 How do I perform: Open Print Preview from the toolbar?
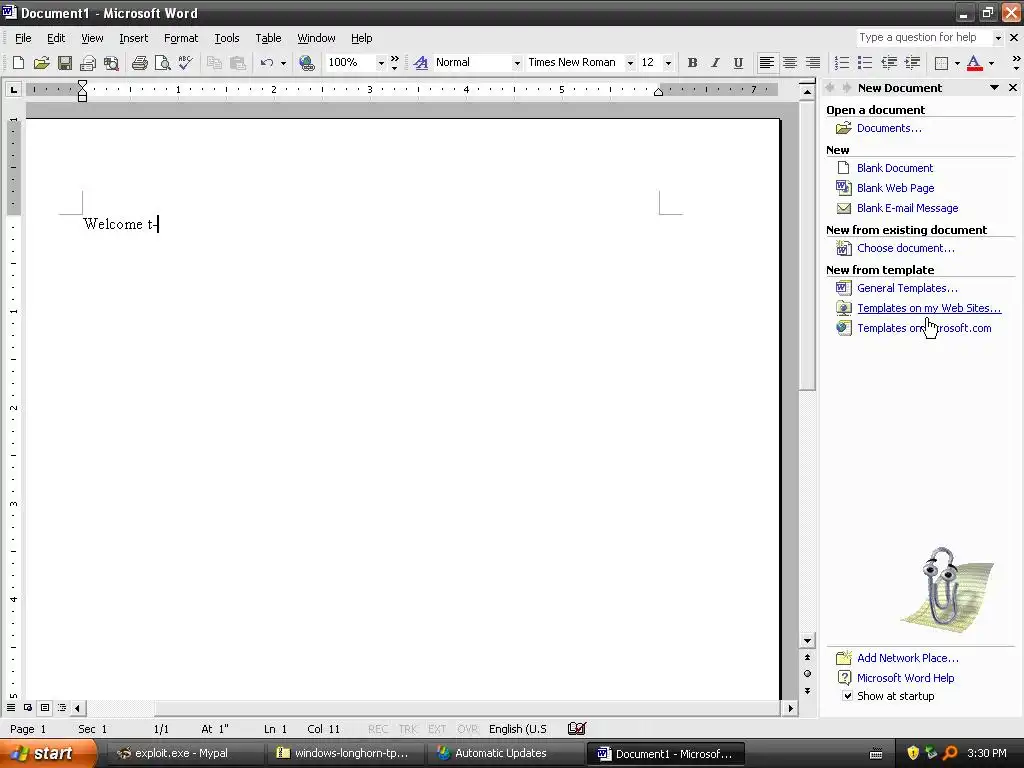point(162,63)
